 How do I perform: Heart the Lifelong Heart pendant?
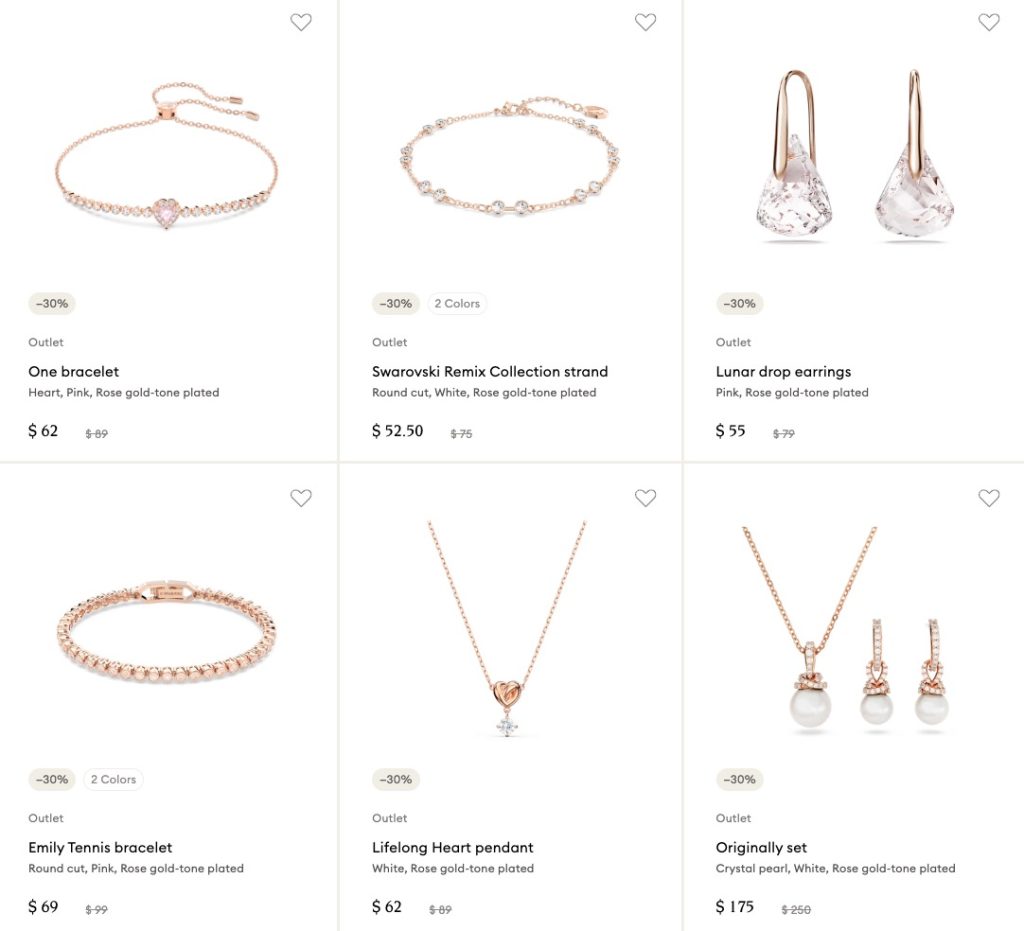pyautogui.click(x=645, y=498)
